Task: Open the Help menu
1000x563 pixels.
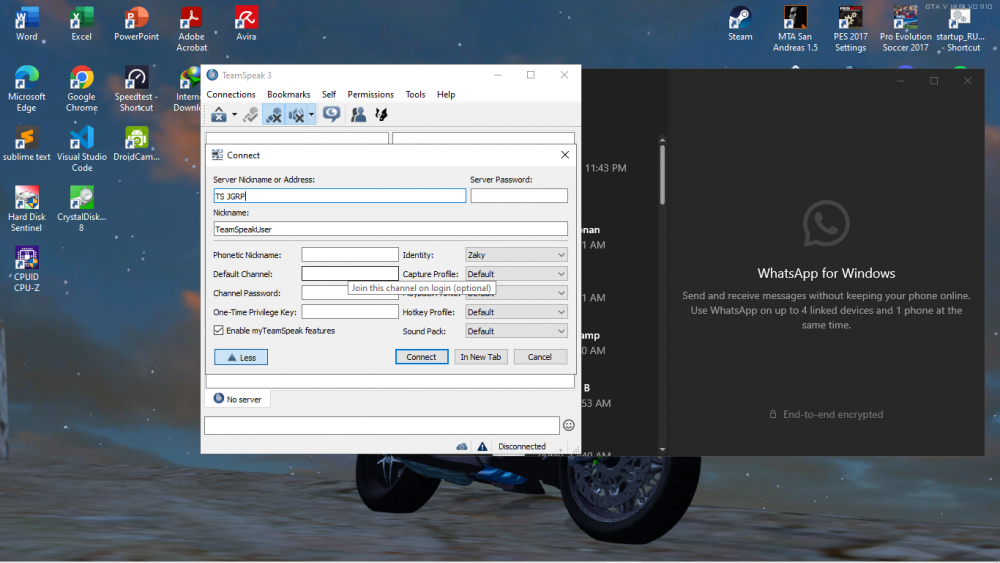Action: point(446,94)
